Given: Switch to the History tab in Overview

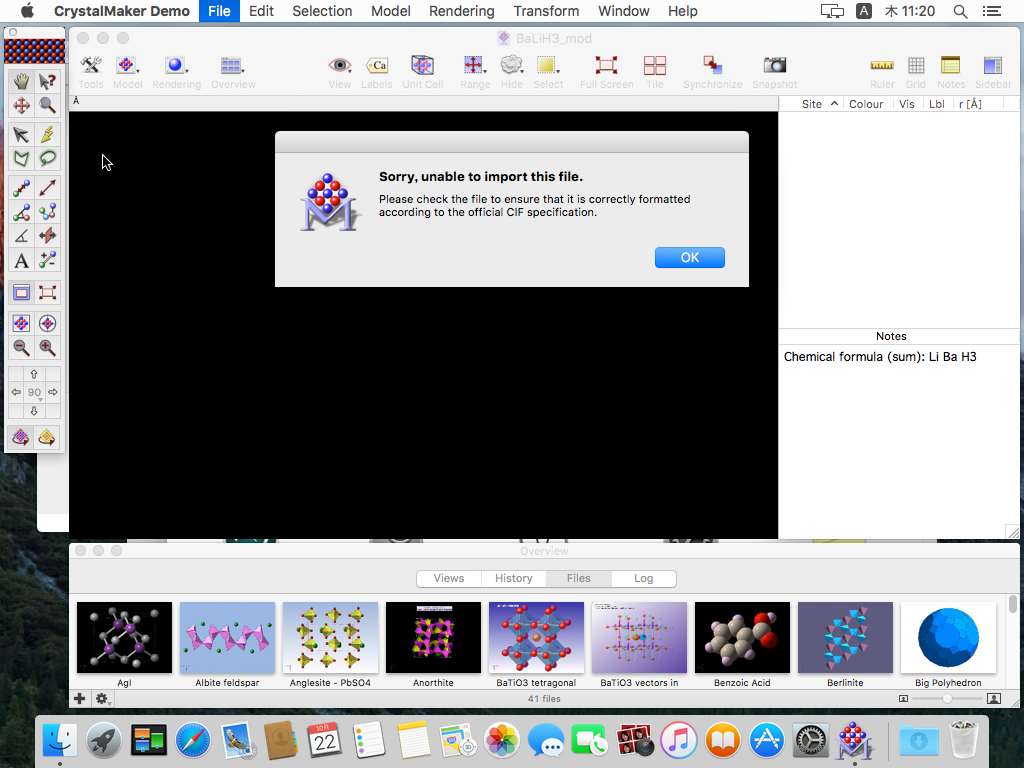Looking at the screenshot, I should 513,579.
